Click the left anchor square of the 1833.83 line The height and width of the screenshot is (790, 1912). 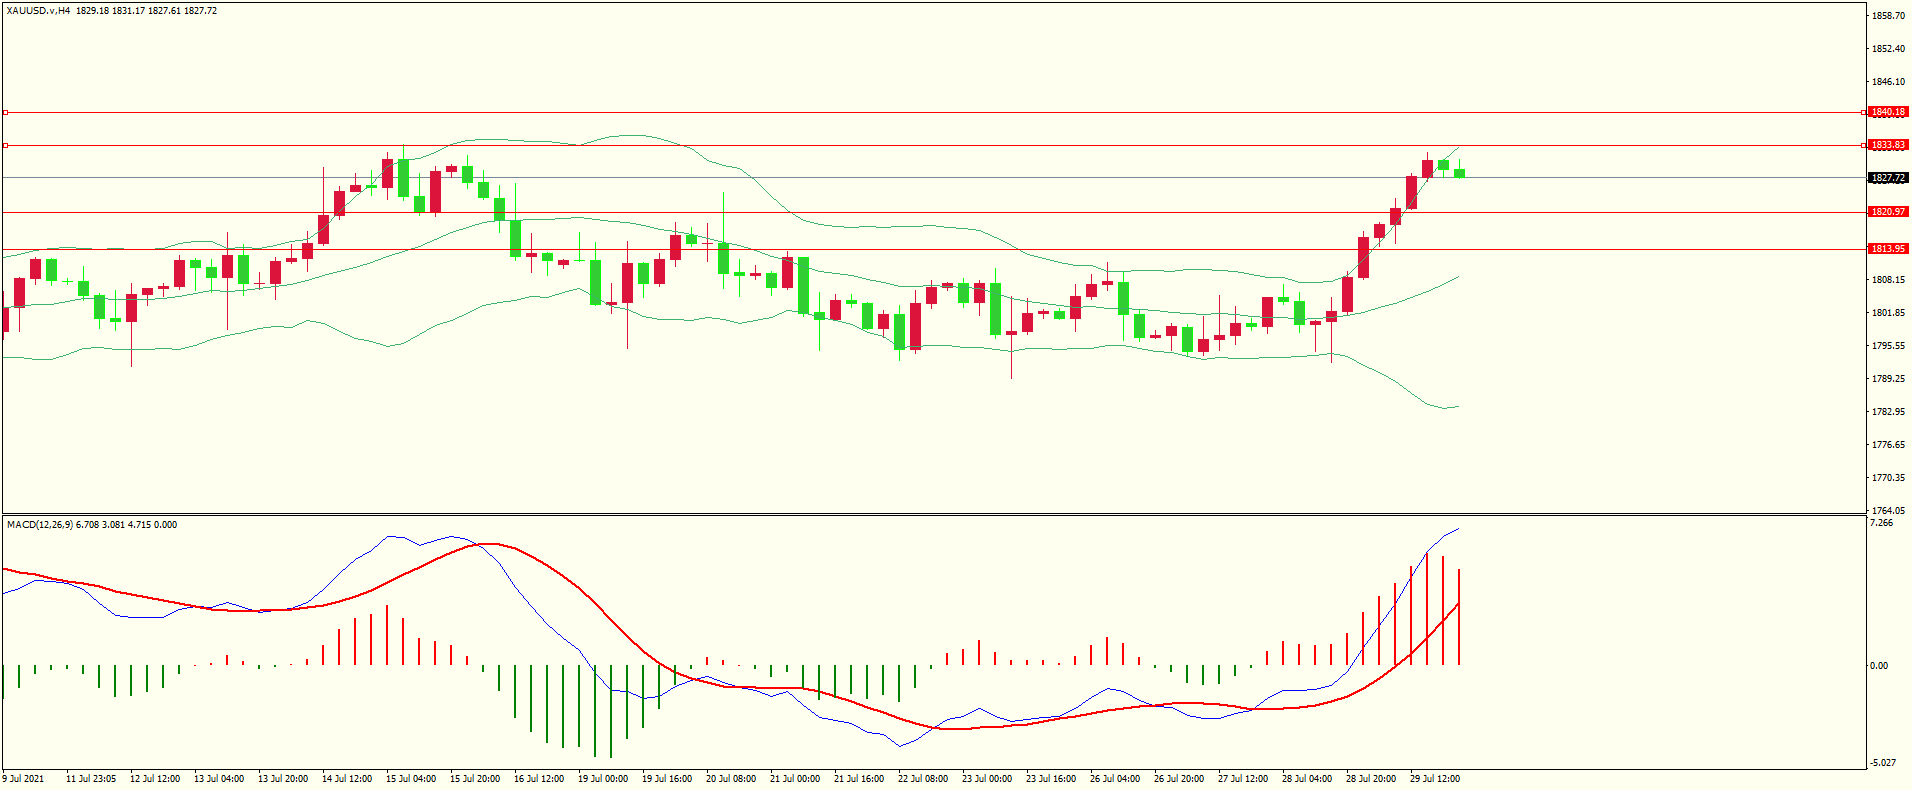[5, 146]
